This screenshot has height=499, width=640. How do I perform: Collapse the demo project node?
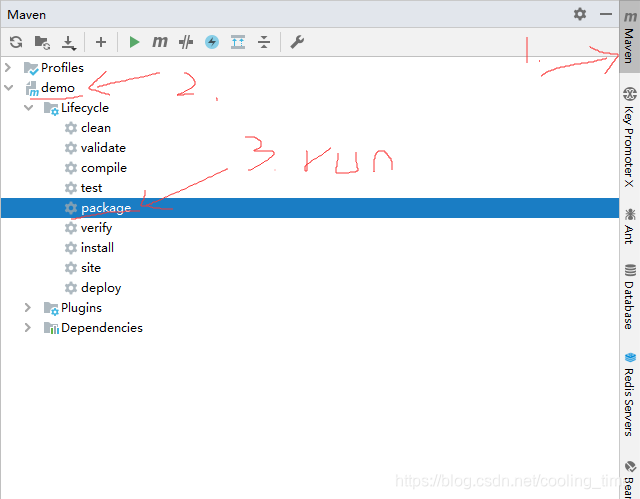point(9,87)
